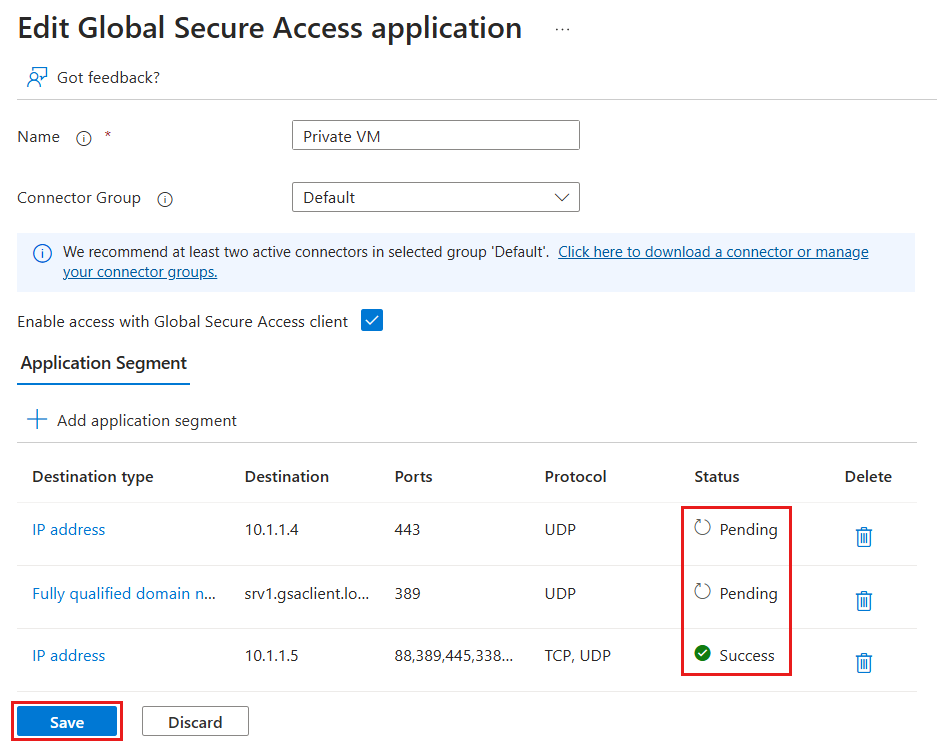
Task: Click the Got feedback person icon
Action: (37, 78)
